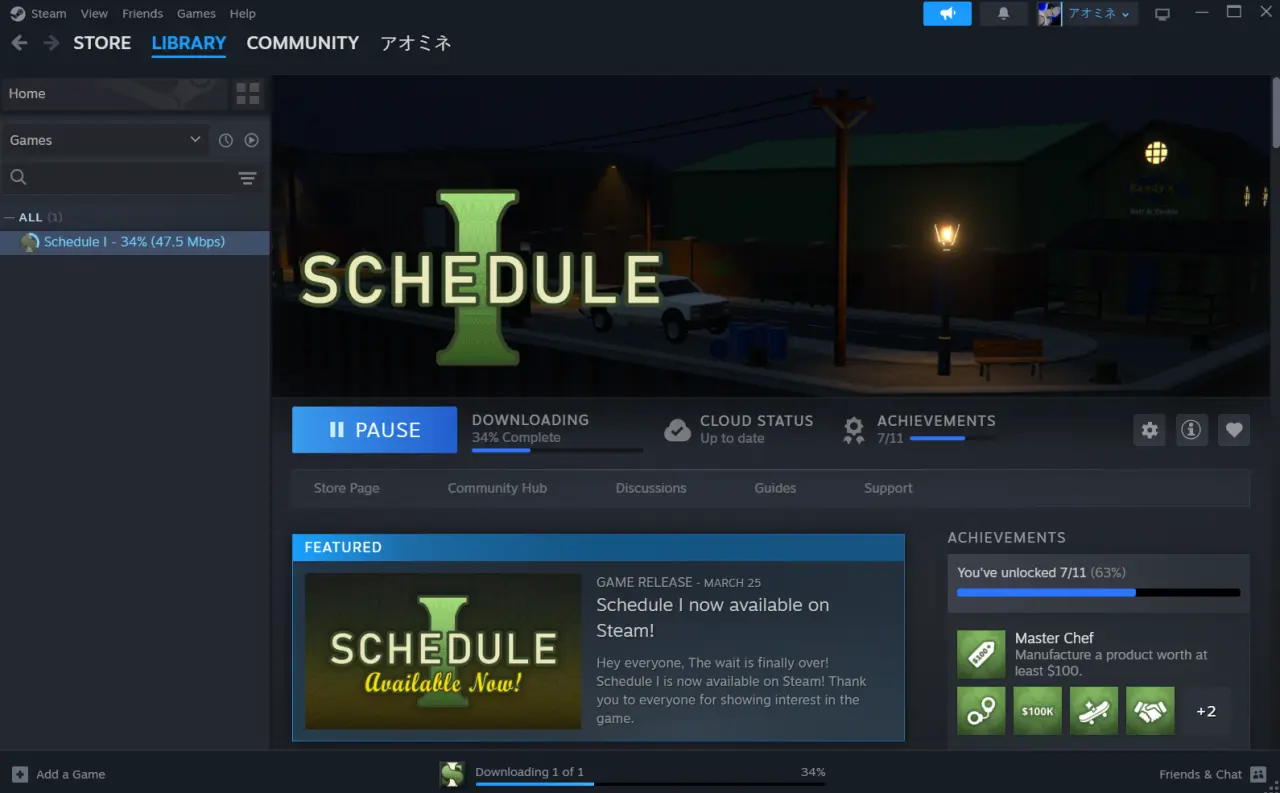Click the Master Chef achievement icon
Viewport: 1280px width, 793px height.
click(x=981, y=654)
